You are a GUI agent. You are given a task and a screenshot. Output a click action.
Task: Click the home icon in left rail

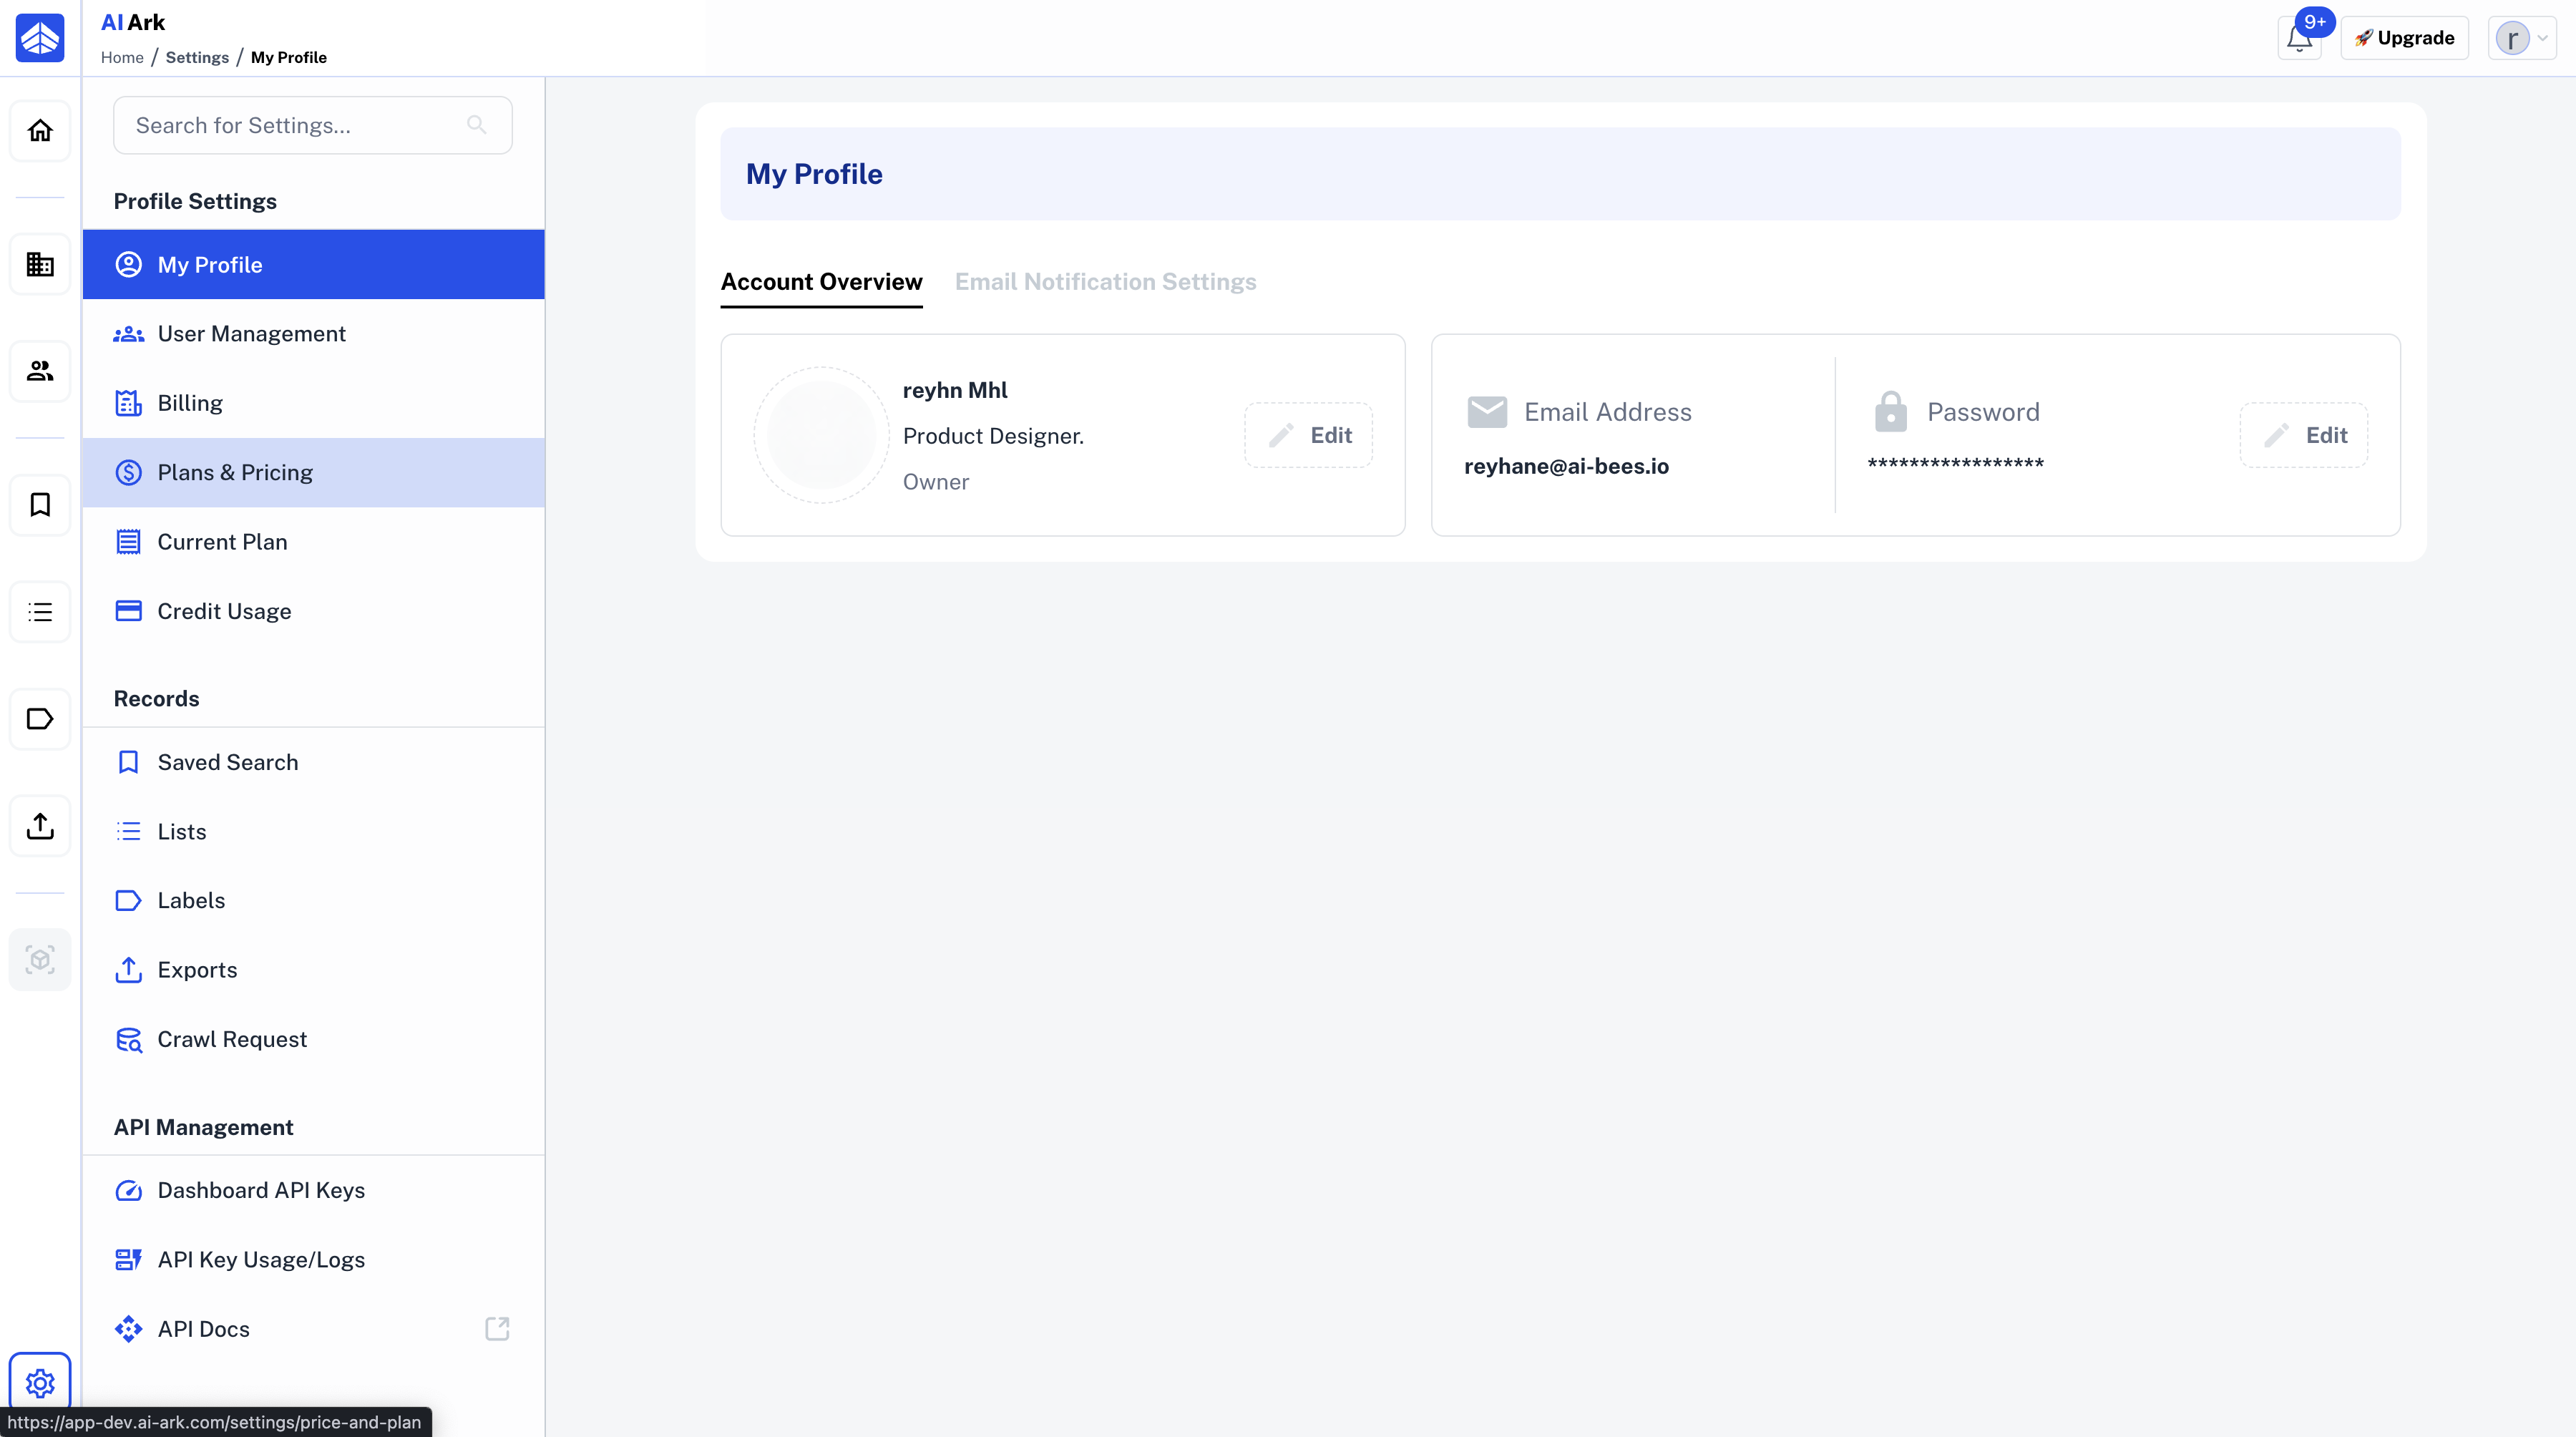click(x=40, y=130)
